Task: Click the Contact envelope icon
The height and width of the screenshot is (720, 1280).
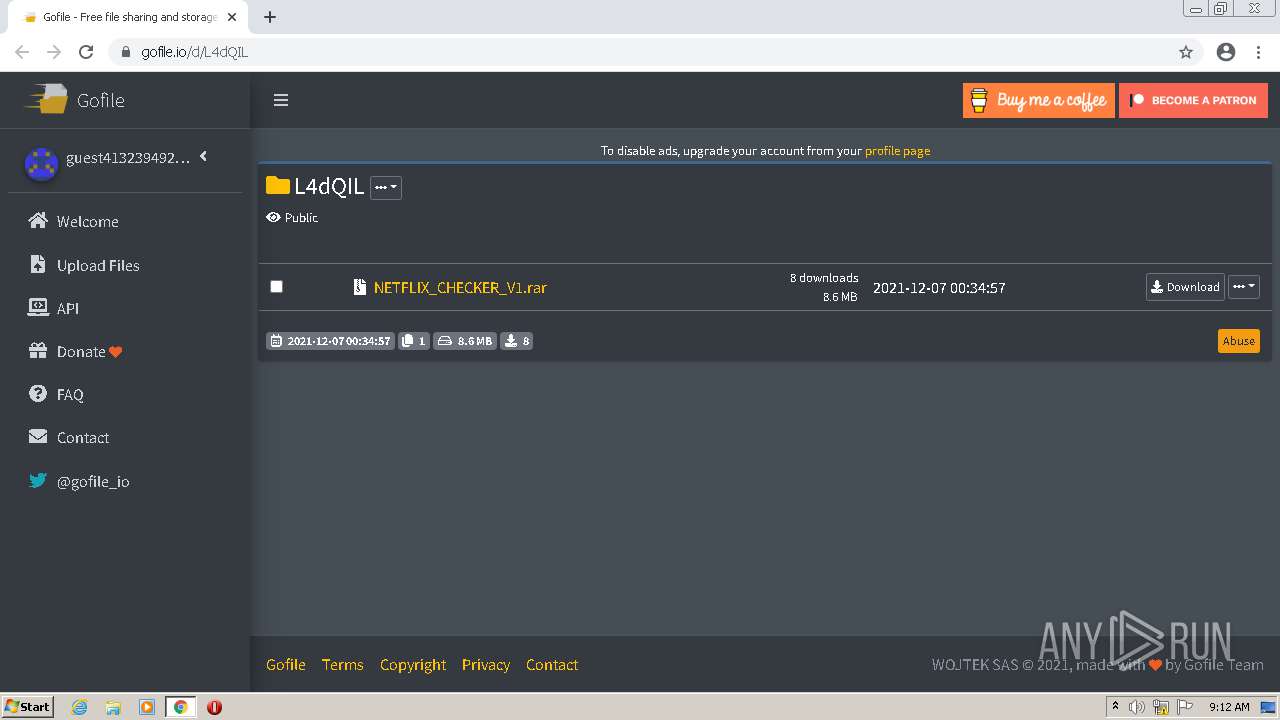Action: click(38, 437)
